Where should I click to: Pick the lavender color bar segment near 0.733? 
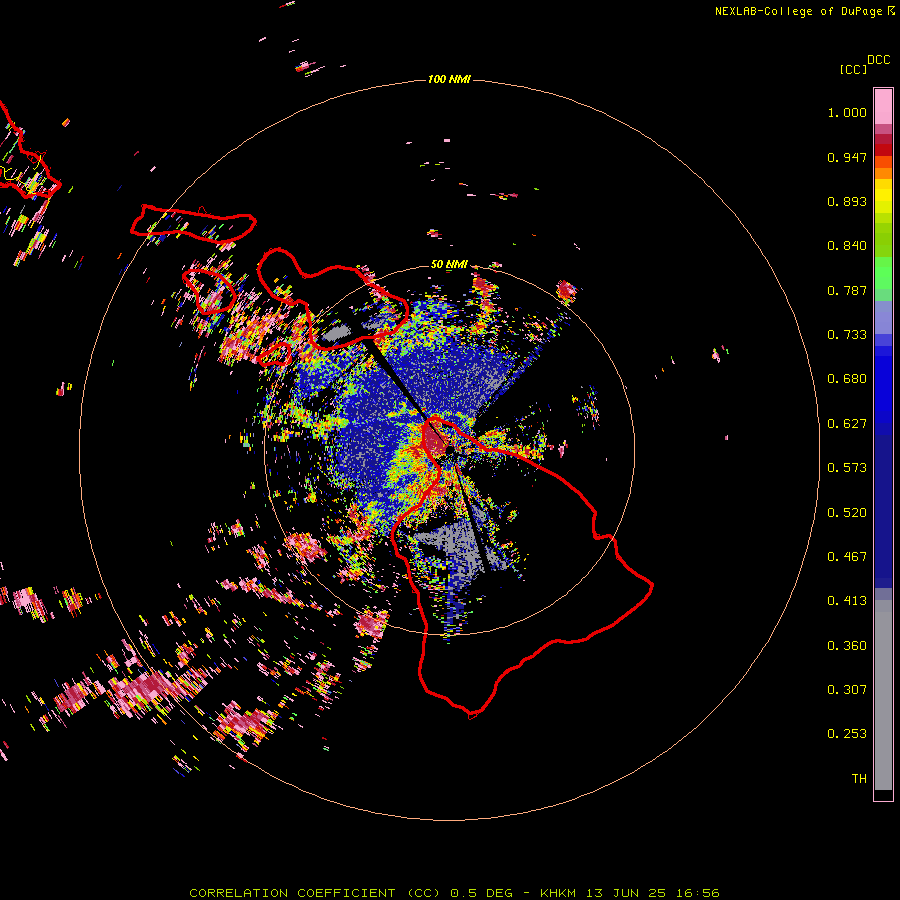pos(883,317)
